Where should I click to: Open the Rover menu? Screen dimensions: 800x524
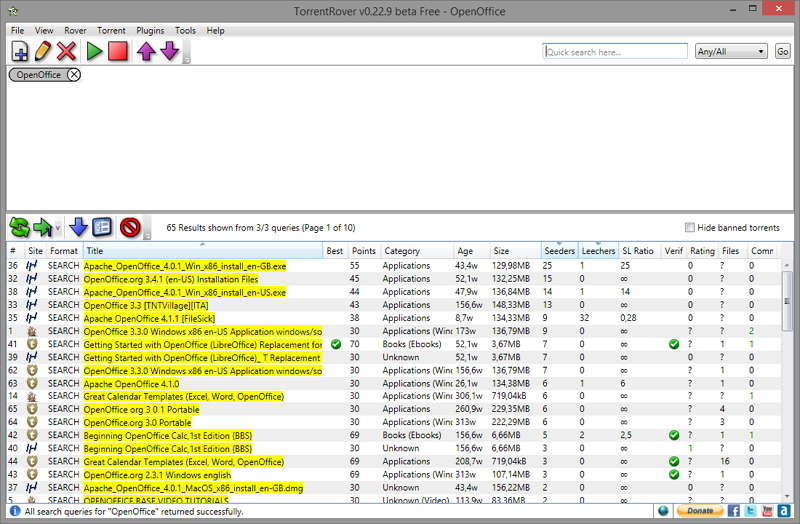tap(75, 31)
